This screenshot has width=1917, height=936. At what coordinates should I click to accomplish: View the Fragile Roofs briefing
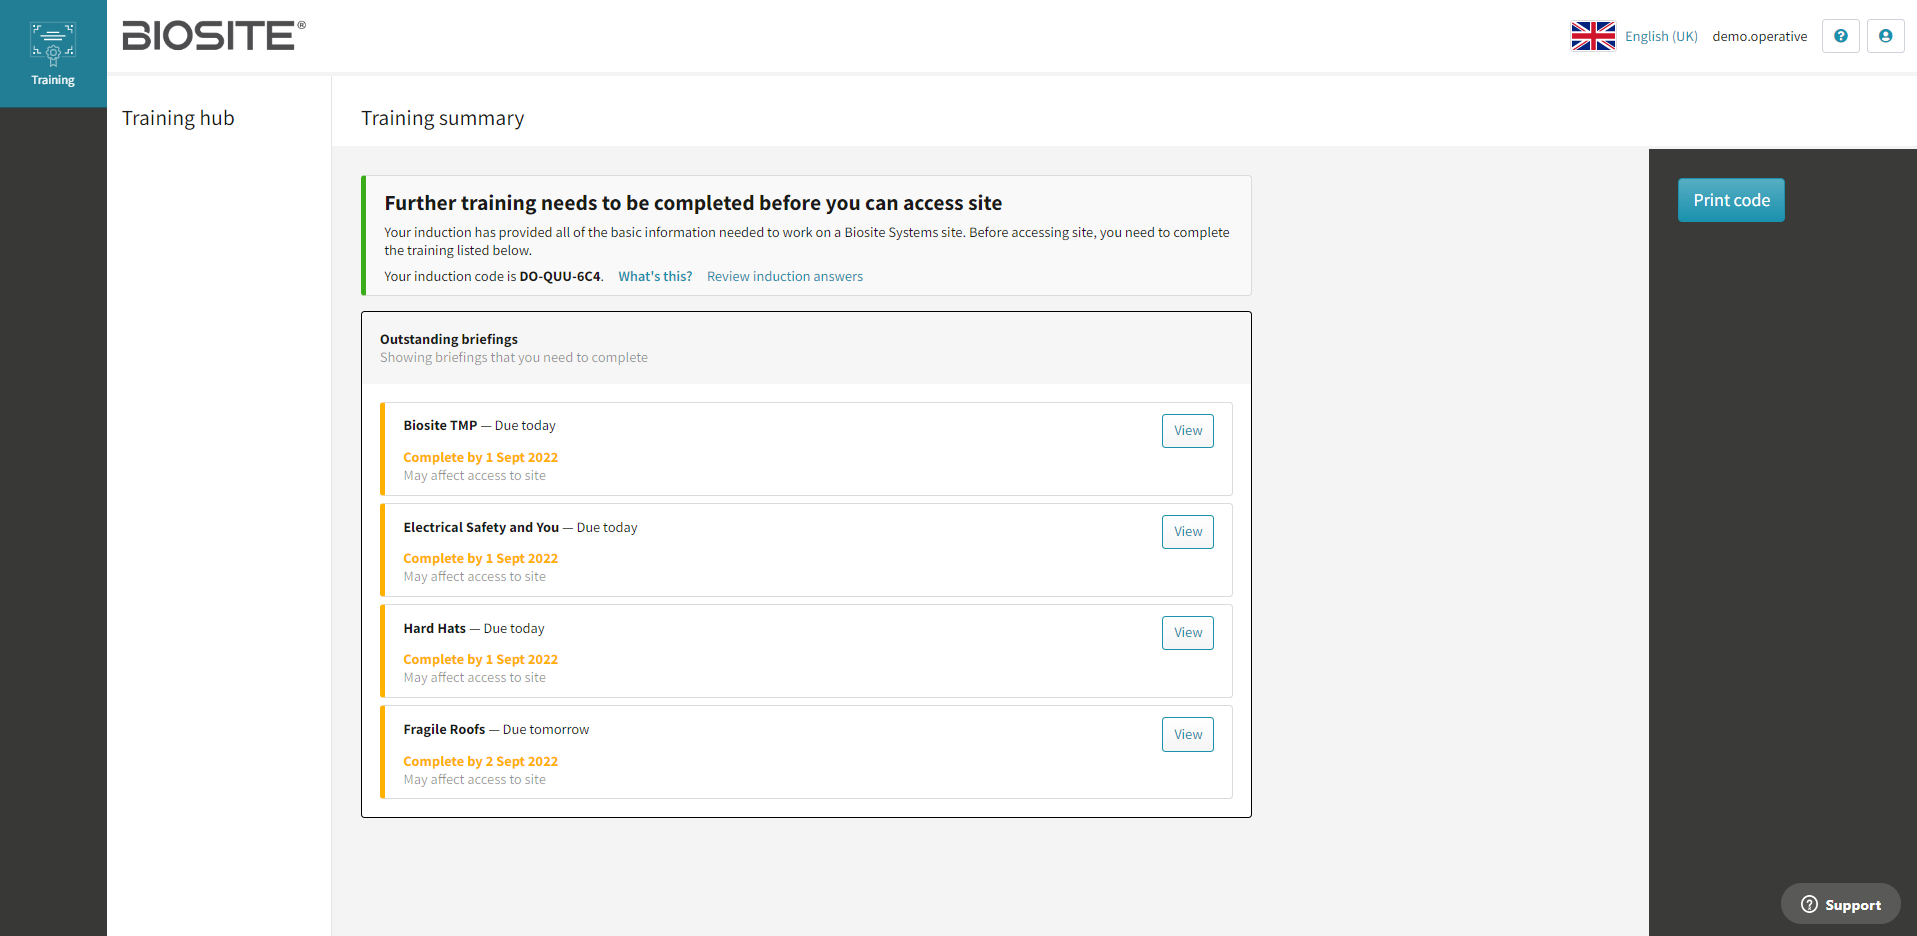click(1188, 735)
